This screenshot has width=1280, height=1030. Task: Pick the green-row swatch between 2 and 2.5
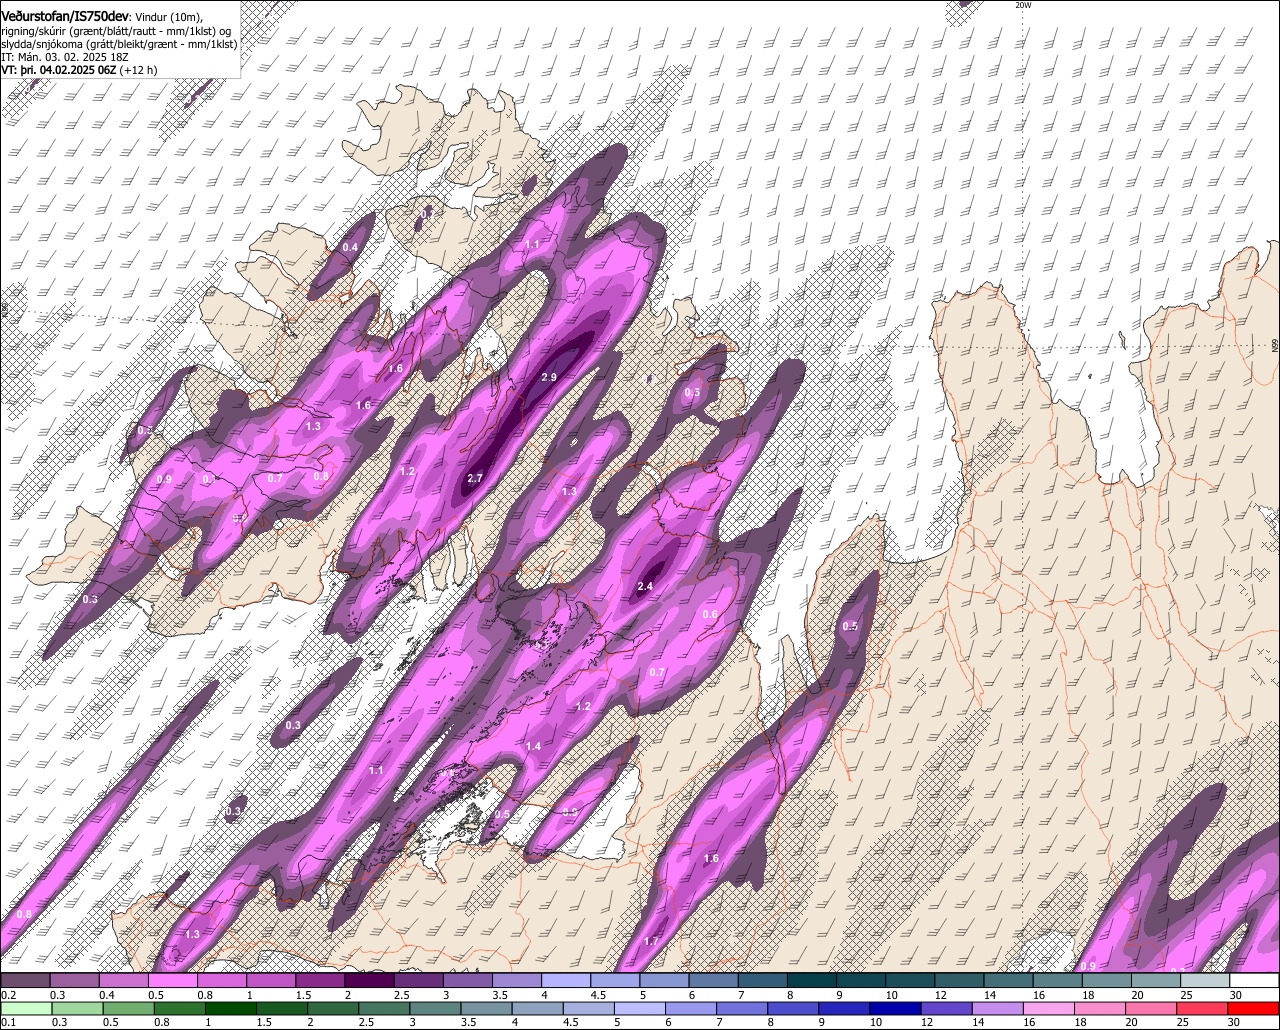tap(335, 1008)
